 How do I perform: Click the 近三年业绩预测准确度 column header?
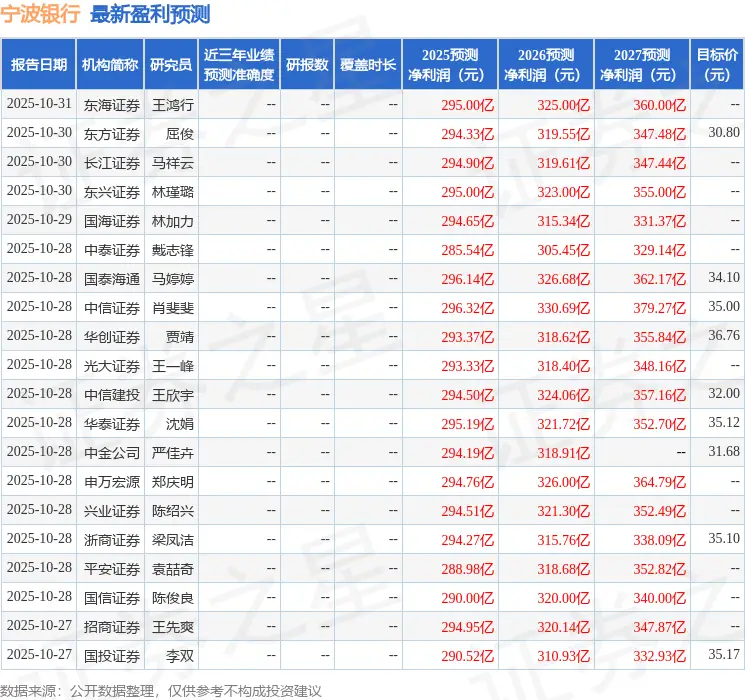point(239,64)
